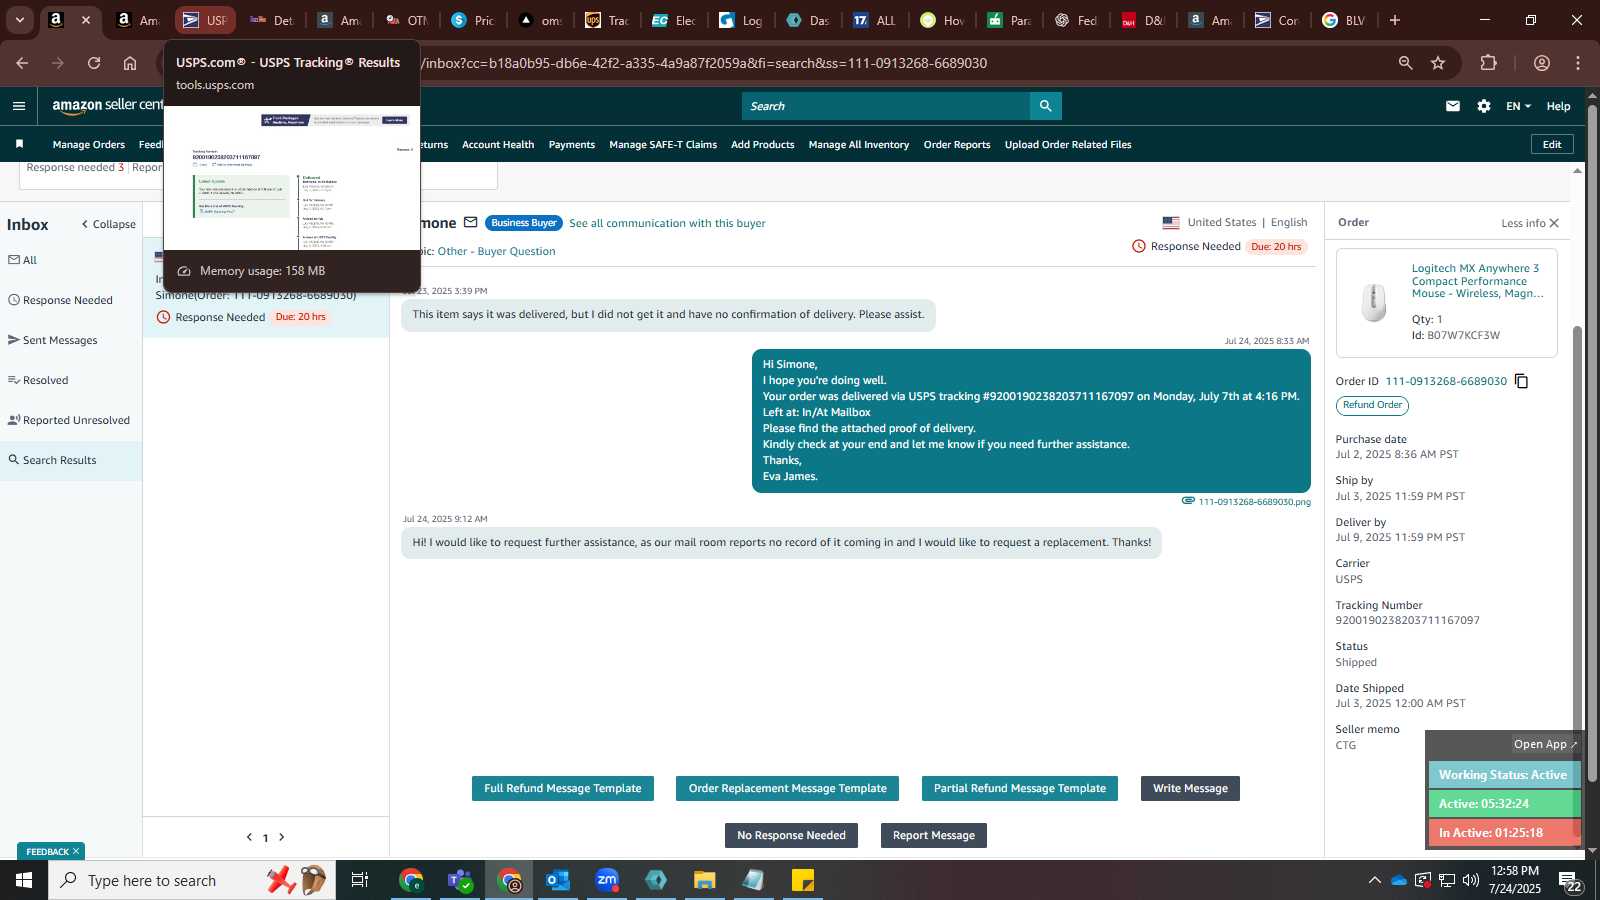Click Full Refund Message Template button

coord(563,788)
